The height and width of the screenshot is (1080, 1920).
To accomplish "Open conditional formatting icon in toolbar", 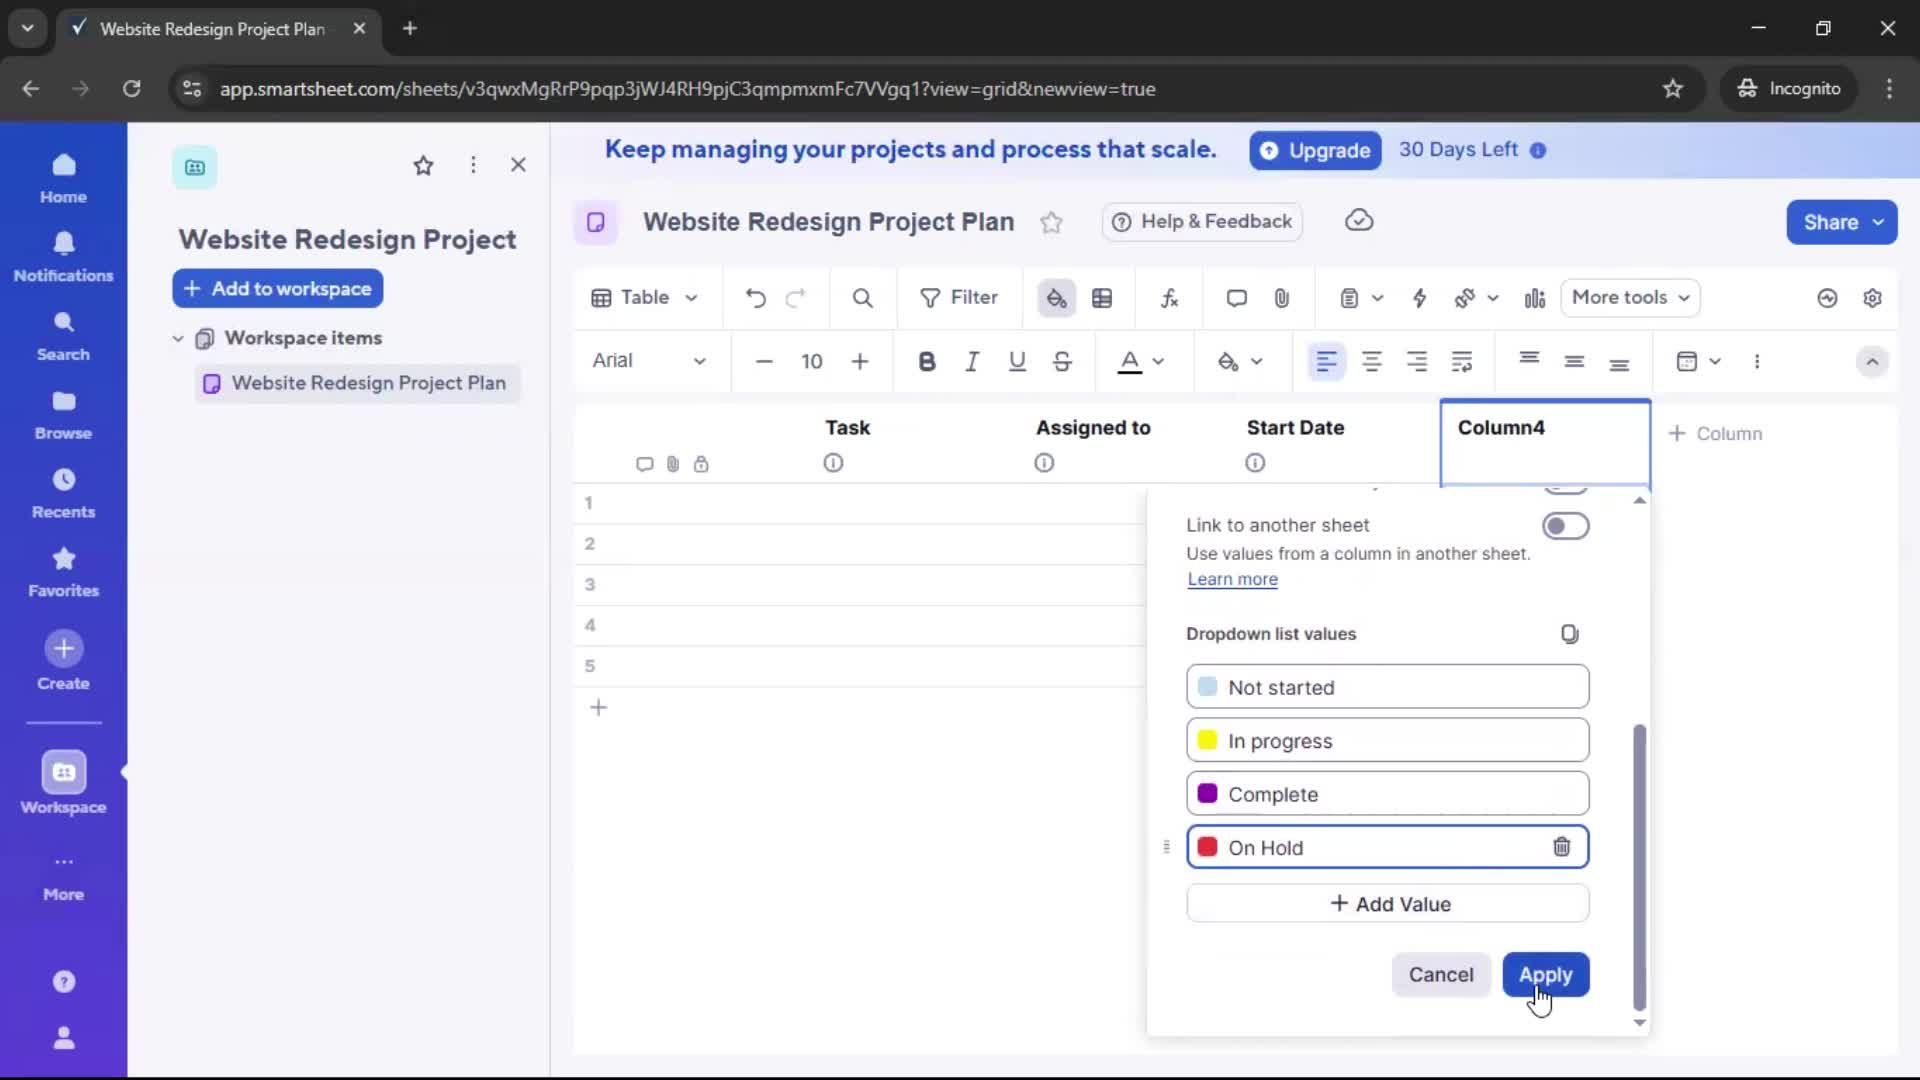I will (x=1103, y=298).
